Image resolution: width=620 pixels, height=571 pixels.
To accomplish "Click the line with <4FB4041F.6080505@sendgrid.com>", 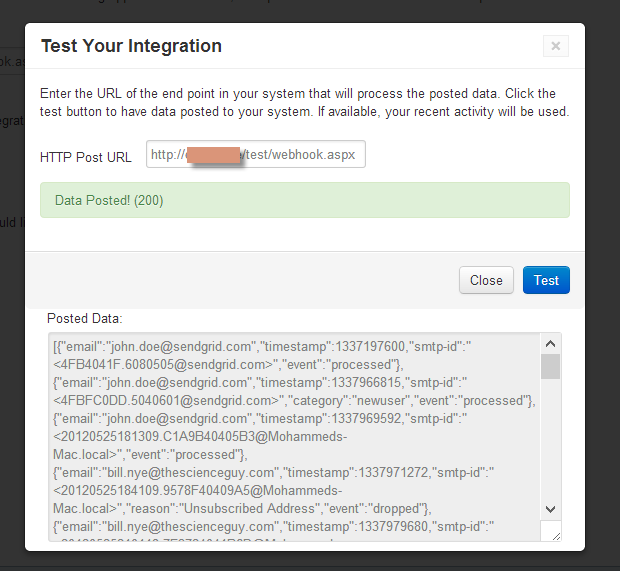I will coord(228,365).
